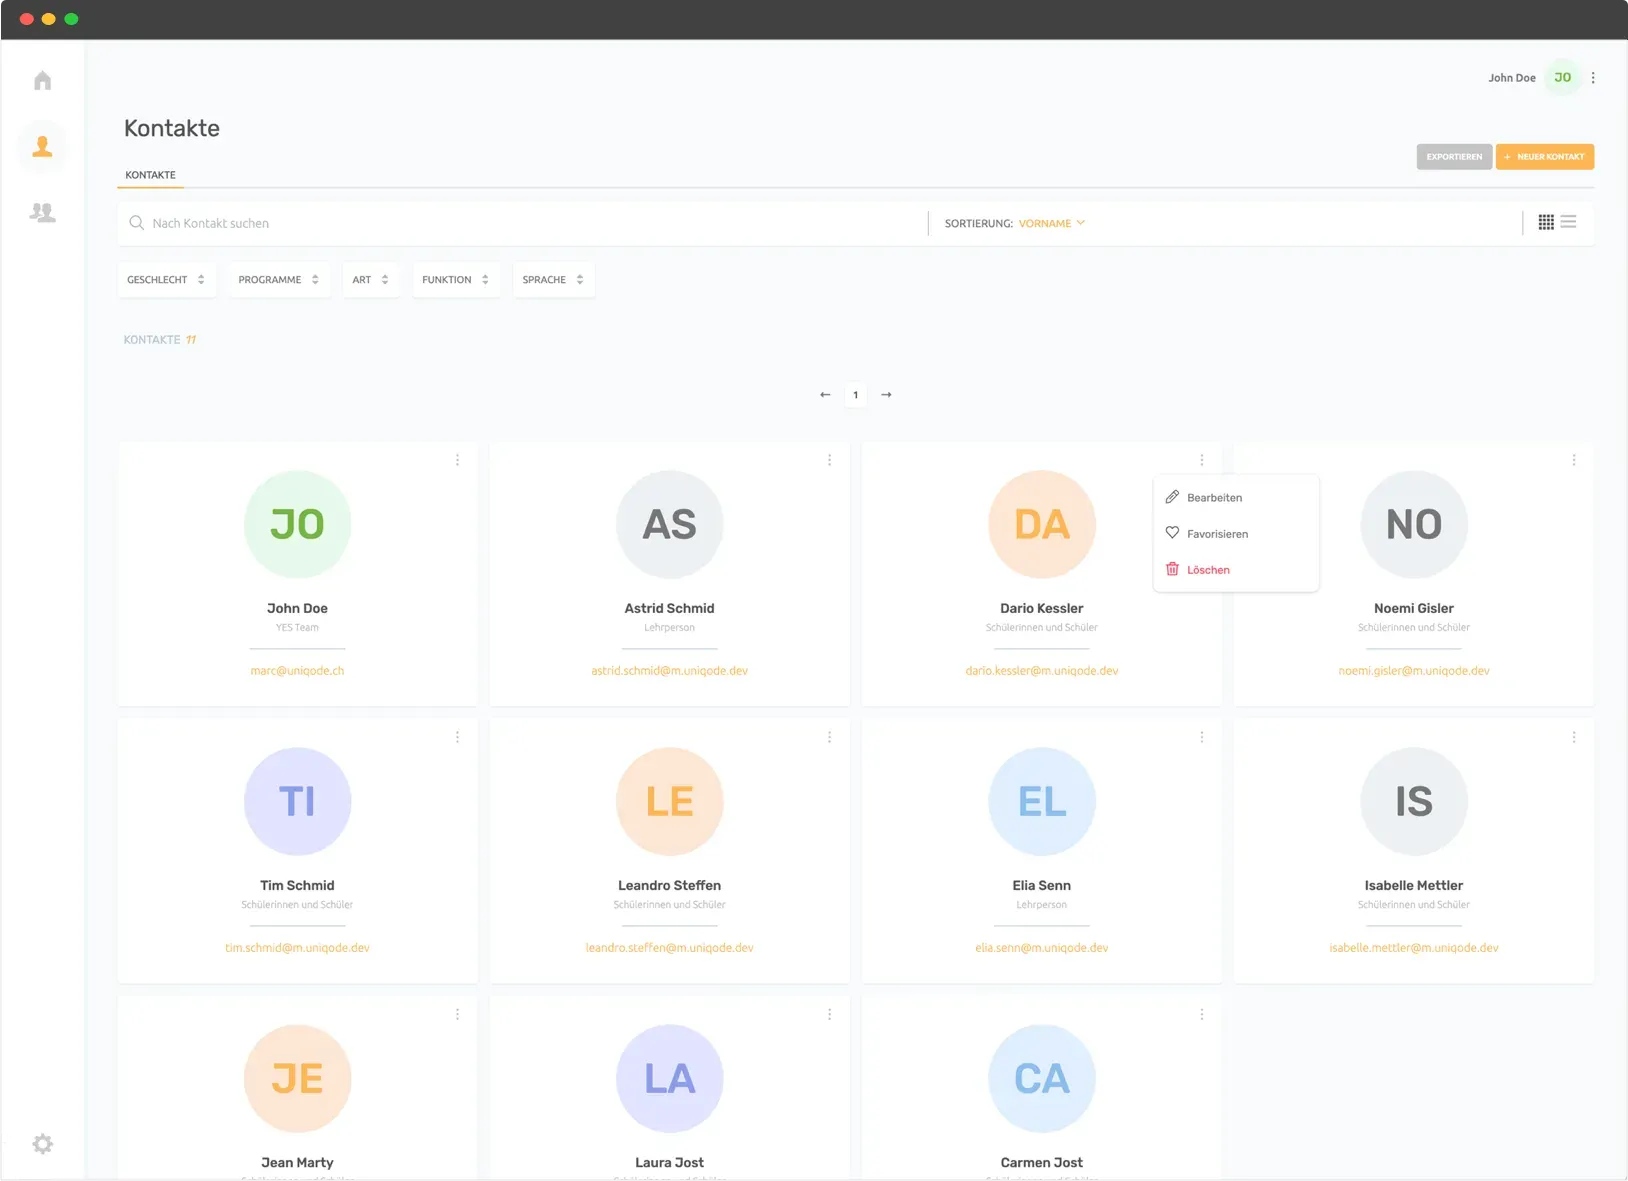Open the Sortierung Vorname dropdown

pos(1051,223)
